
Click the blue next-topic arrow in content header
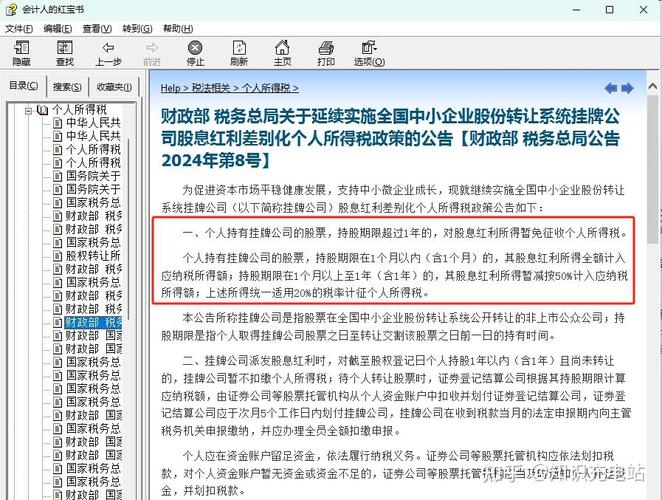pyautogui.click(x=627, y=88)
